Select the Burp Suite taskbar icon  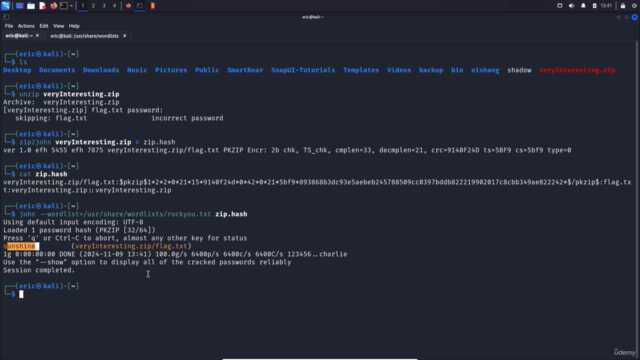pos(152,6)
